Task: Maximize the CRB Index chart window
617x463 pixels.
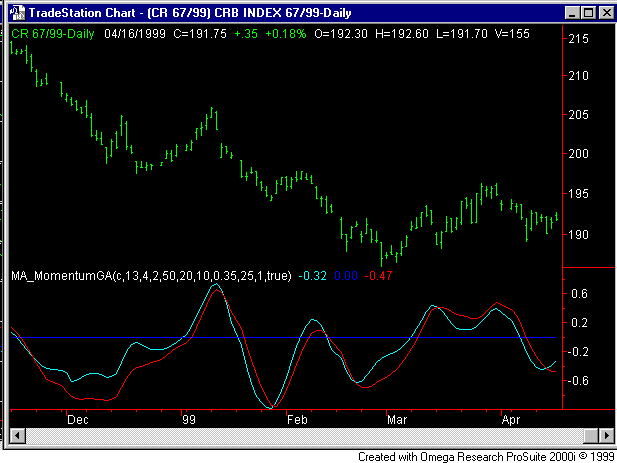Action: point(587,13)
